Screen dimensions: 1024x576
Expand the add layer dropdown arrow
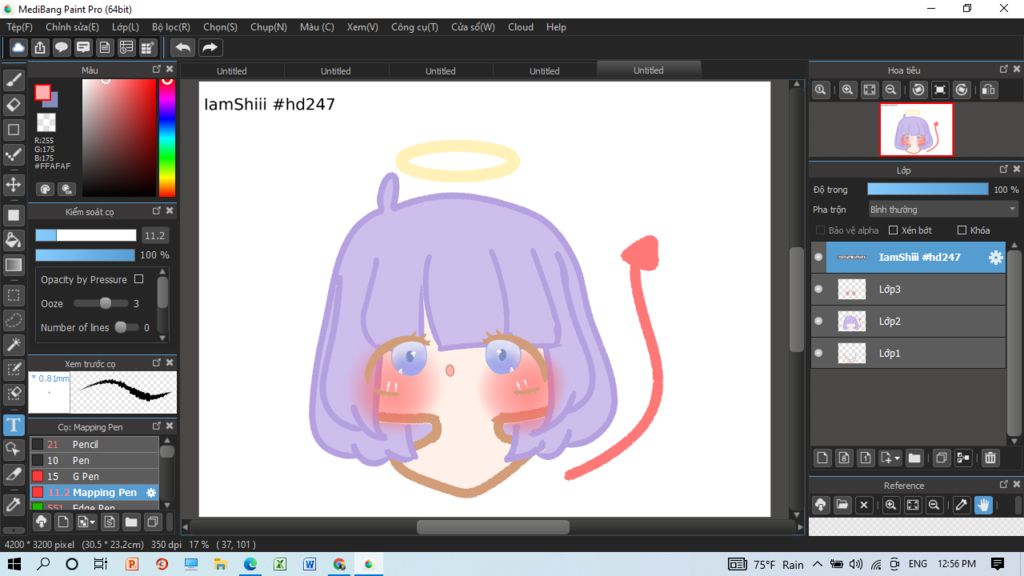click(x=897, y=458)
